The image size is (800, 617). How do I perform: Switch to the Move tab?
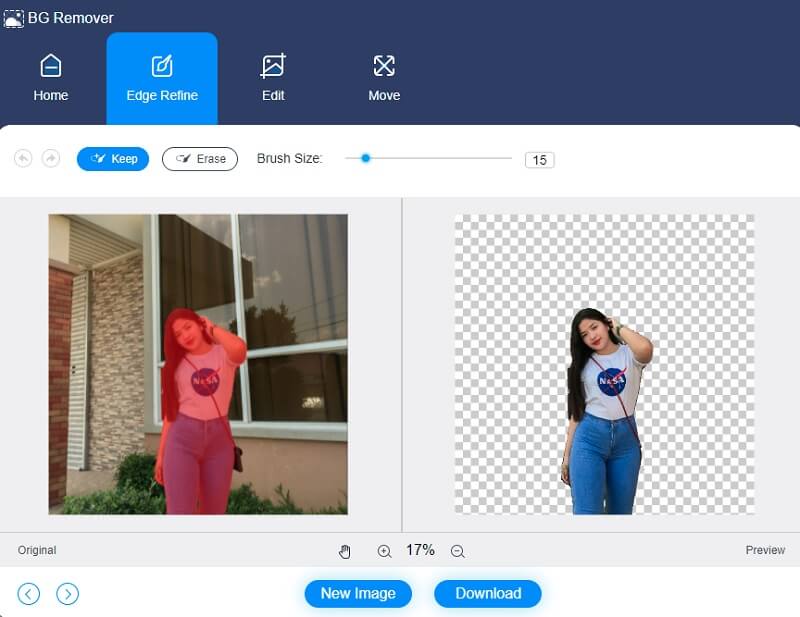384,79
